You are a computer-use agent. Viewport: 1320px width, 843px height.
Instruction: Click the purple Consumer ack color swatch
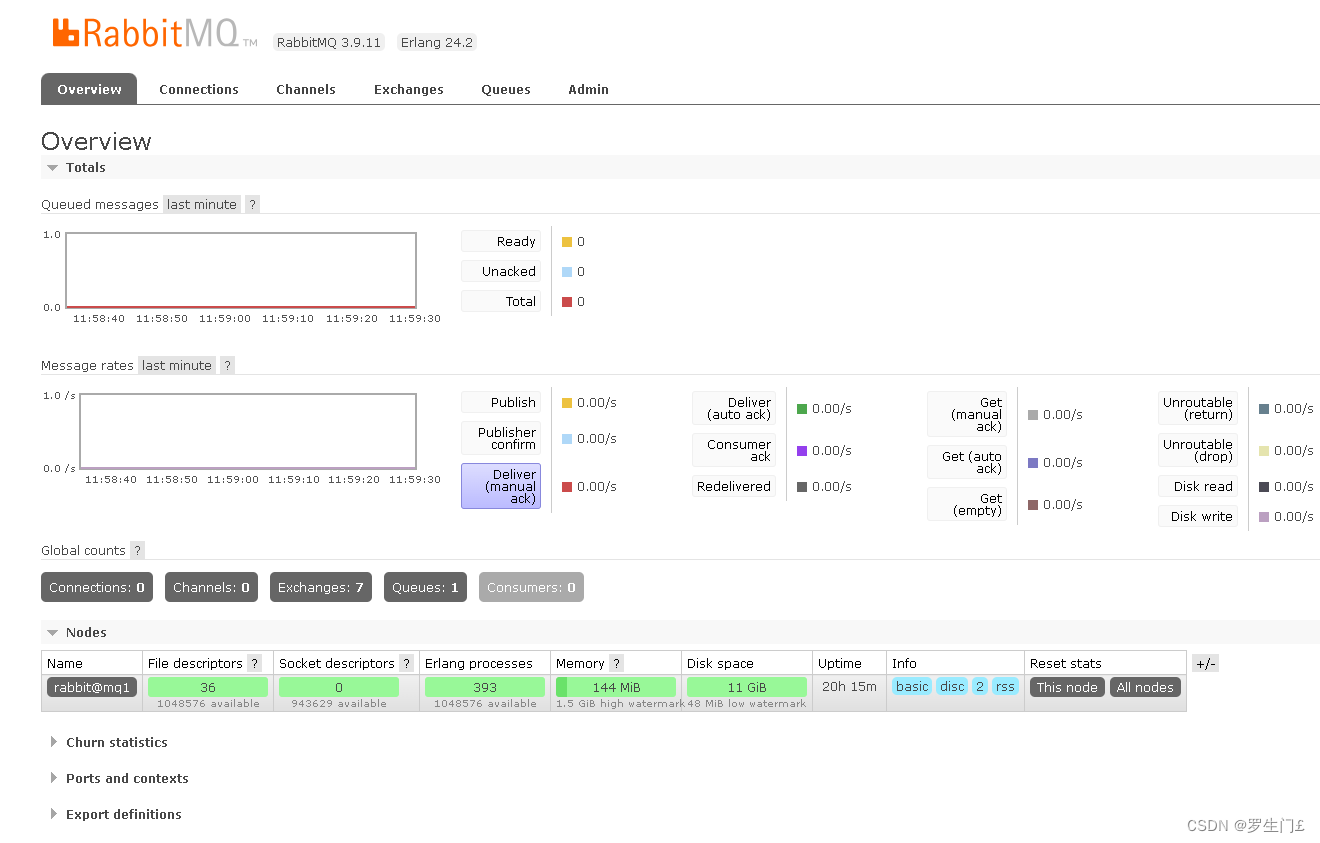802,451
